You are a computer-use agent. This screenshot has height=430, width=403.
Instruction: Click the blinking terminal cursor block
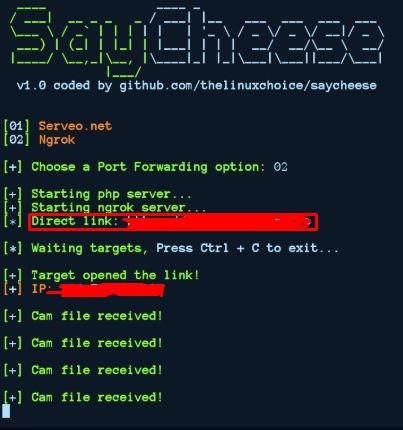tap(6, 411)
